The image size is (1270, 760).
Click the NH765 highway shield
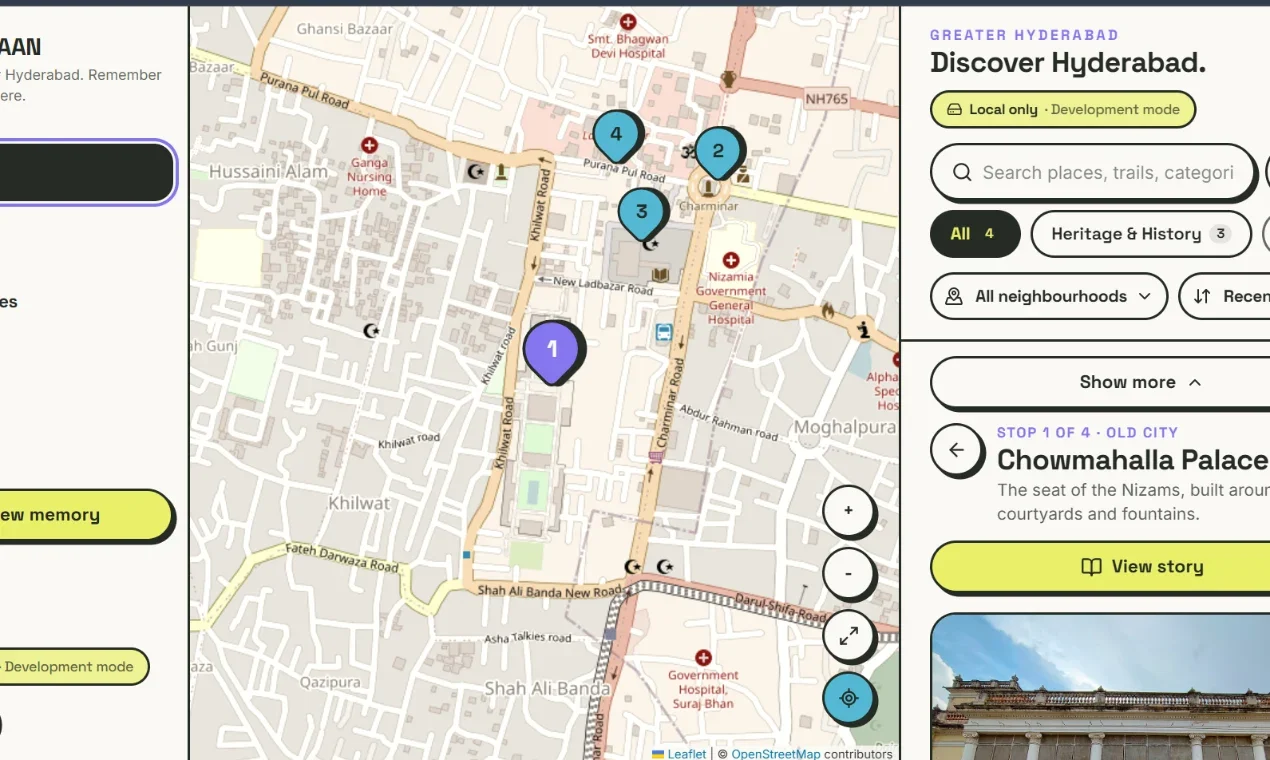827,98
